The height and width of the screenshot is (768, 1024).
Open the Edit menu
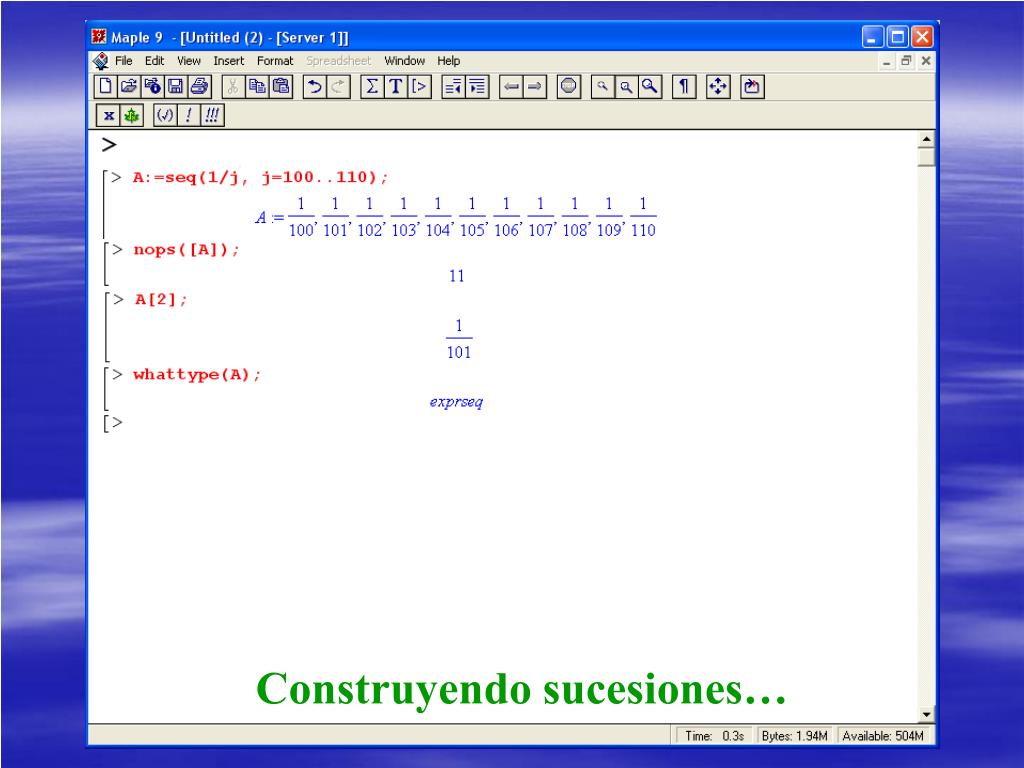(154, 61)
